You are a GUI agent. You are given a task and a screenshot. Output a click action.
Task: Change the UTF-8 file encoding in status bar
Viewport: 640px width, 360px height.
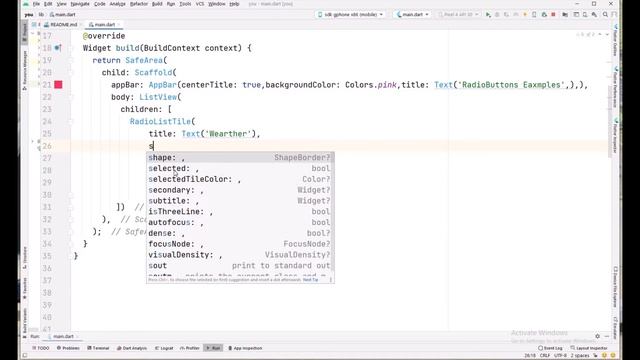click(560, 356)
